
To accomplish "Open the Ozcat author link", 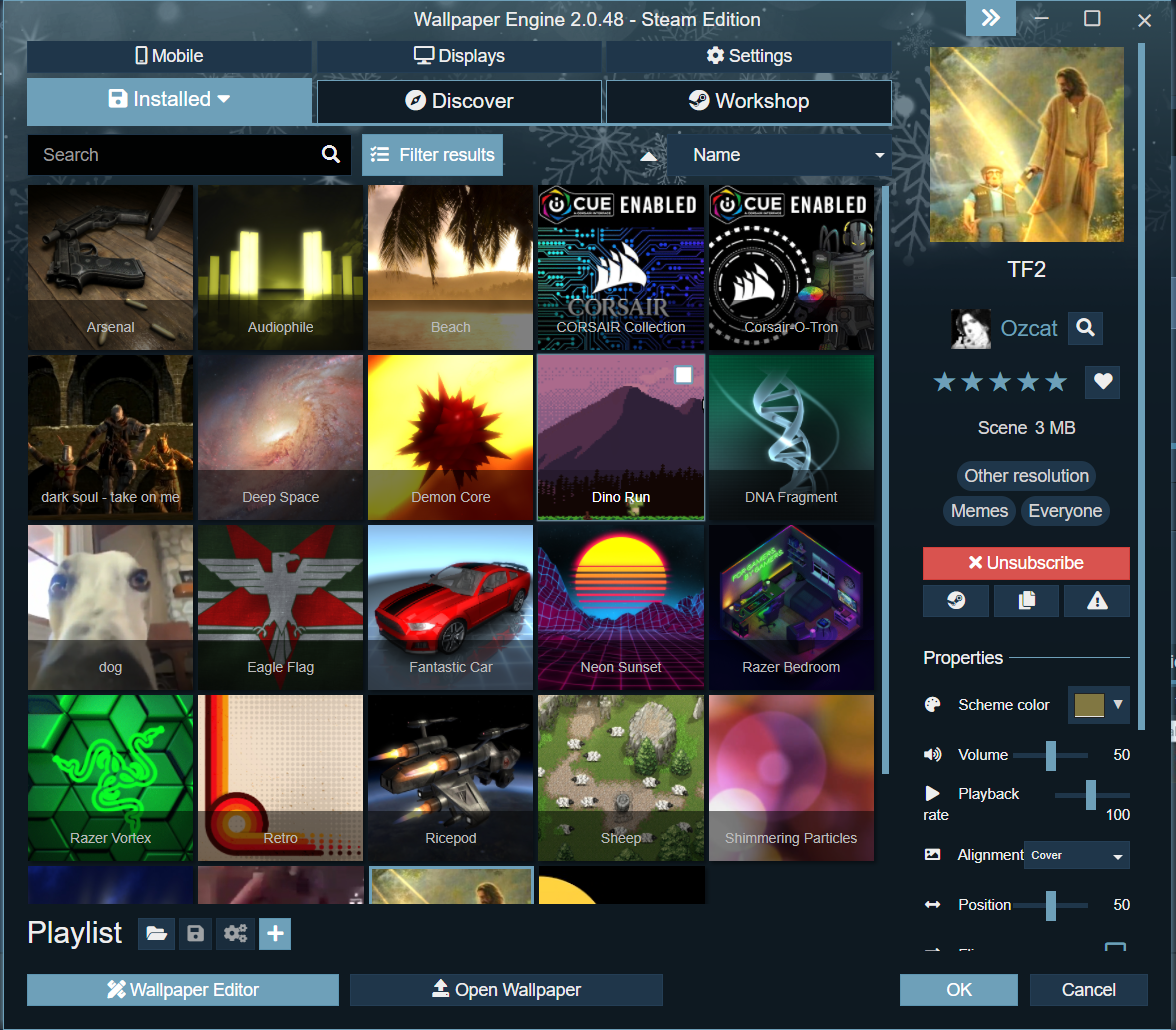I will (1029, 329).
